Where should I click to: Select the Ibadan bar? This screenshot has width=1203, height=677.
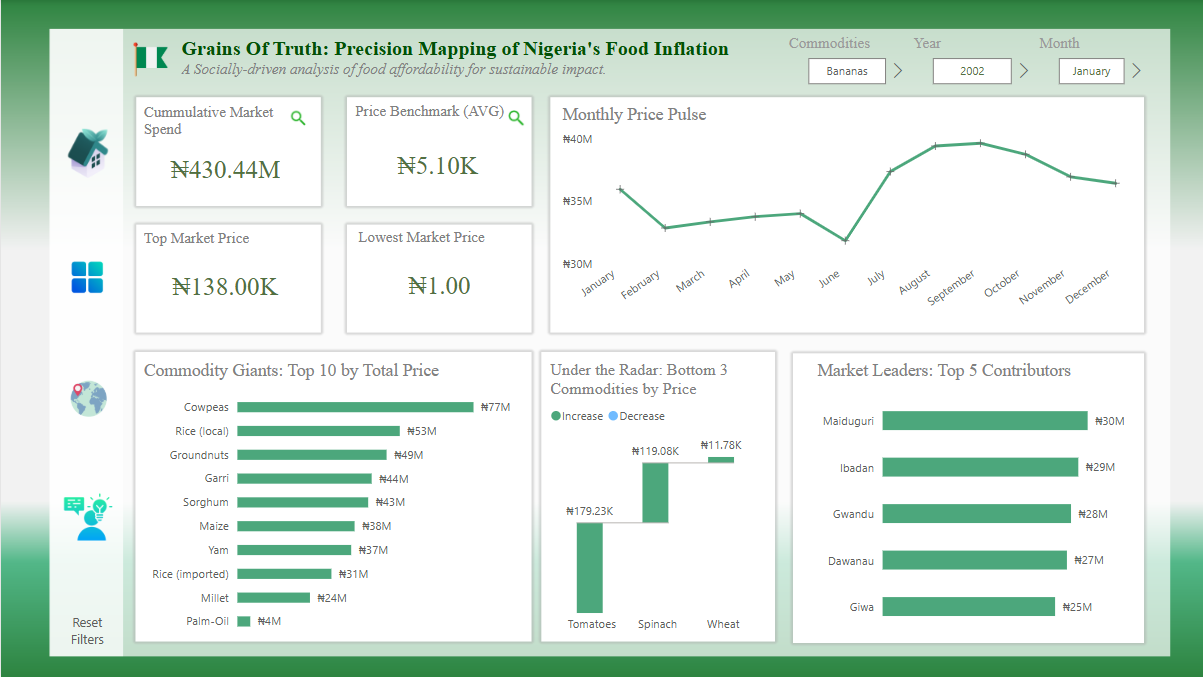point(980,467)
